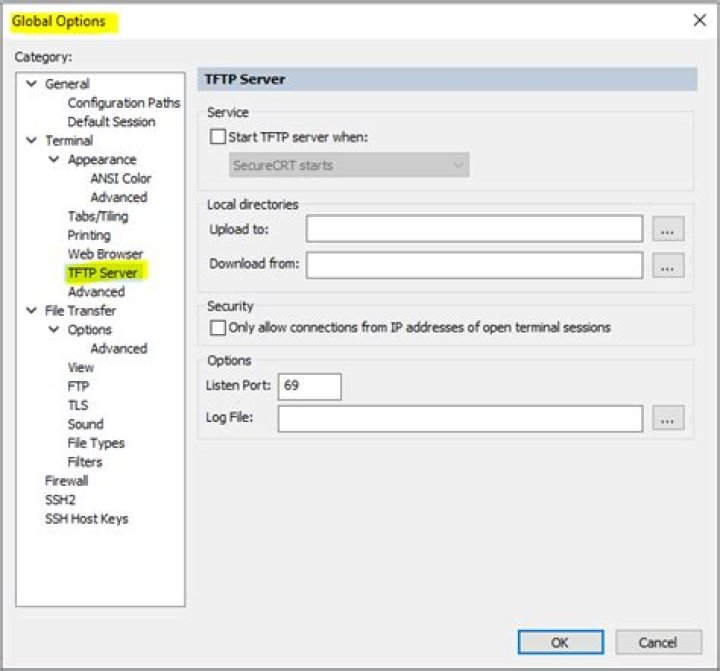Collapse the File Transfer tree category
The image size is (720, 671).
click(31, 311)
